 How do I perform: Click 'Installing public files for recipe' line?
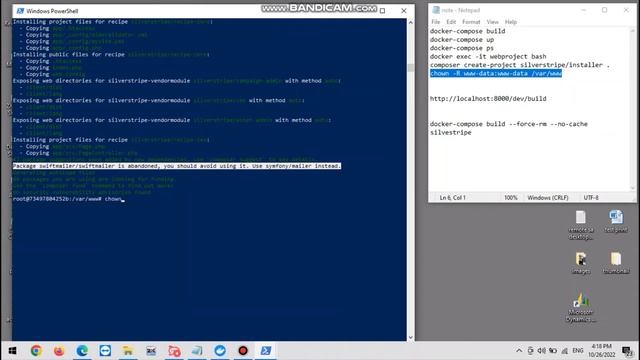[111, 54]
